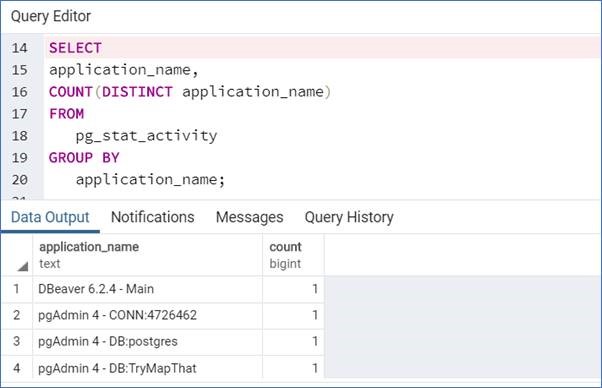Click the application_name column header
This screenshot has width=602, height=388.
pos(147,255)
